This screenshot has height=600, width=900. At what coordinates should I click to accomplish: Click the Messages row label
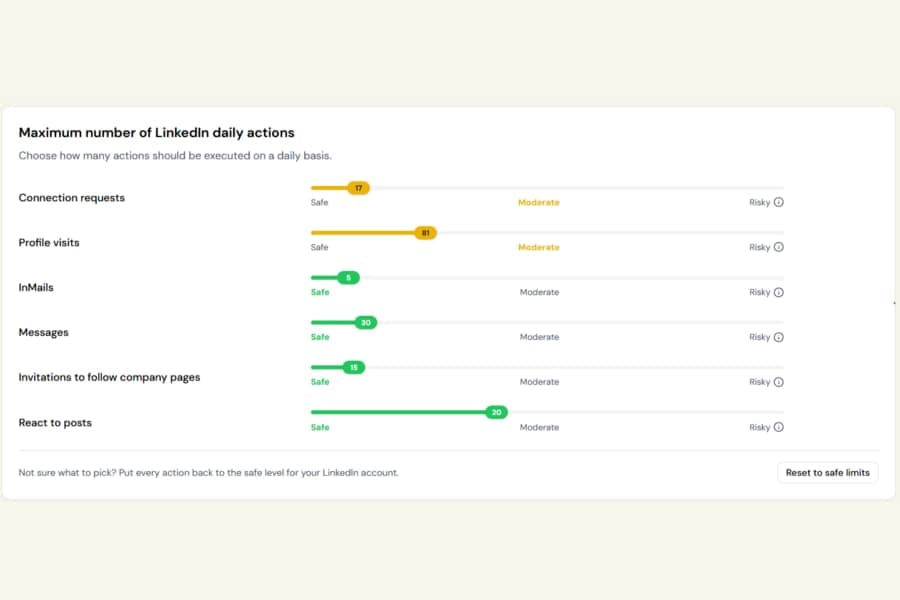pyautogui.click(x=44, y=332)
